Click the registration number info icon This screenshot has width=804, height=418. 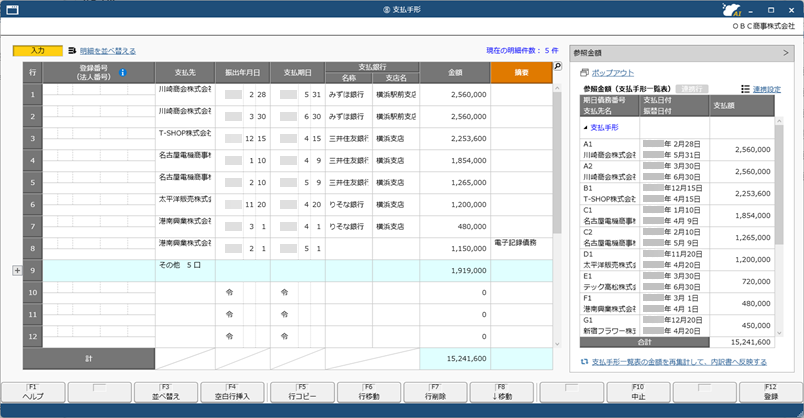coord(123,72)
